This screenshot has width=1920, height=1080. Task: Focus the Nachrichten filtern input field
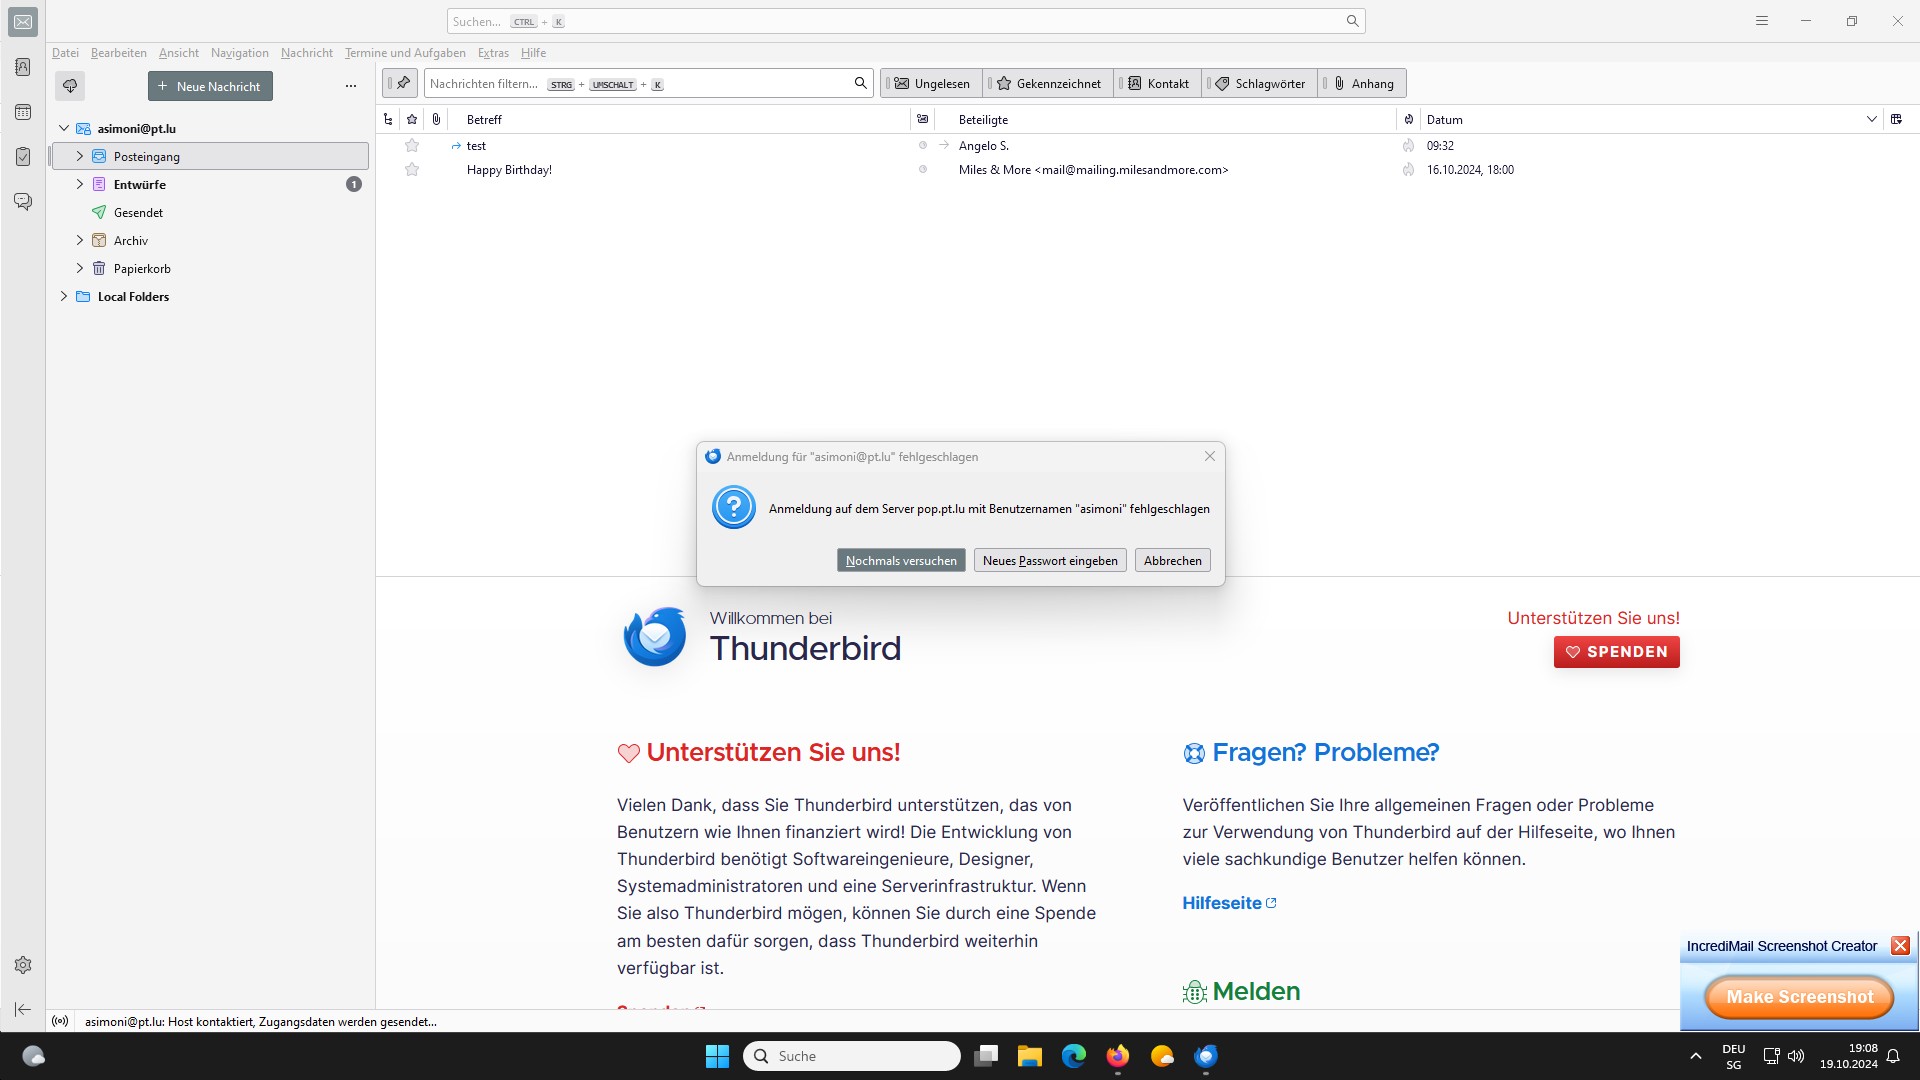649,84
